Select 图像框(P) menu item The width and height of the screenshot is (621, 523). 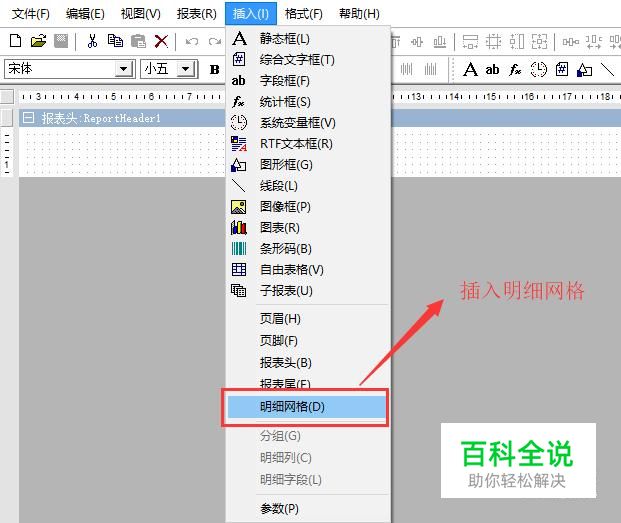pyautogui.click(x=308, y=207)
